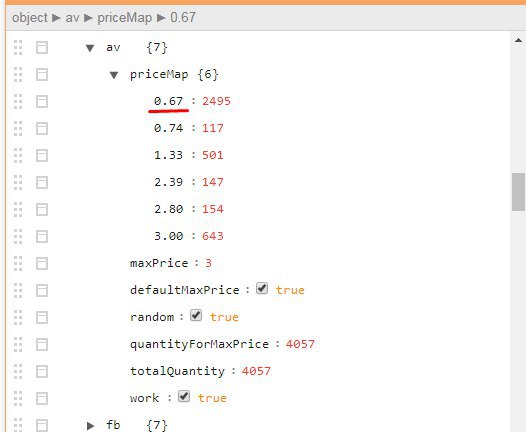Select the 0.74 key field
Viewport: 526px width, 432px height.
pos(168,128)
